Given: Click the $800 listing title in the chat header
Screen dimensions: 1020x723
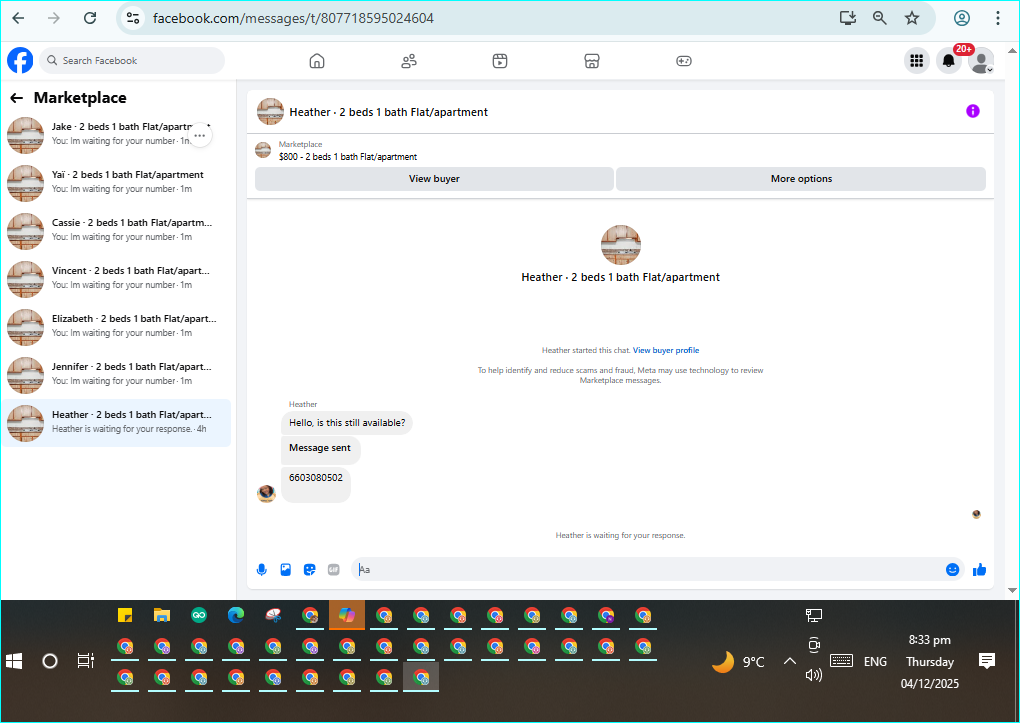Looking at the screenshot, I should coord(348,157).
